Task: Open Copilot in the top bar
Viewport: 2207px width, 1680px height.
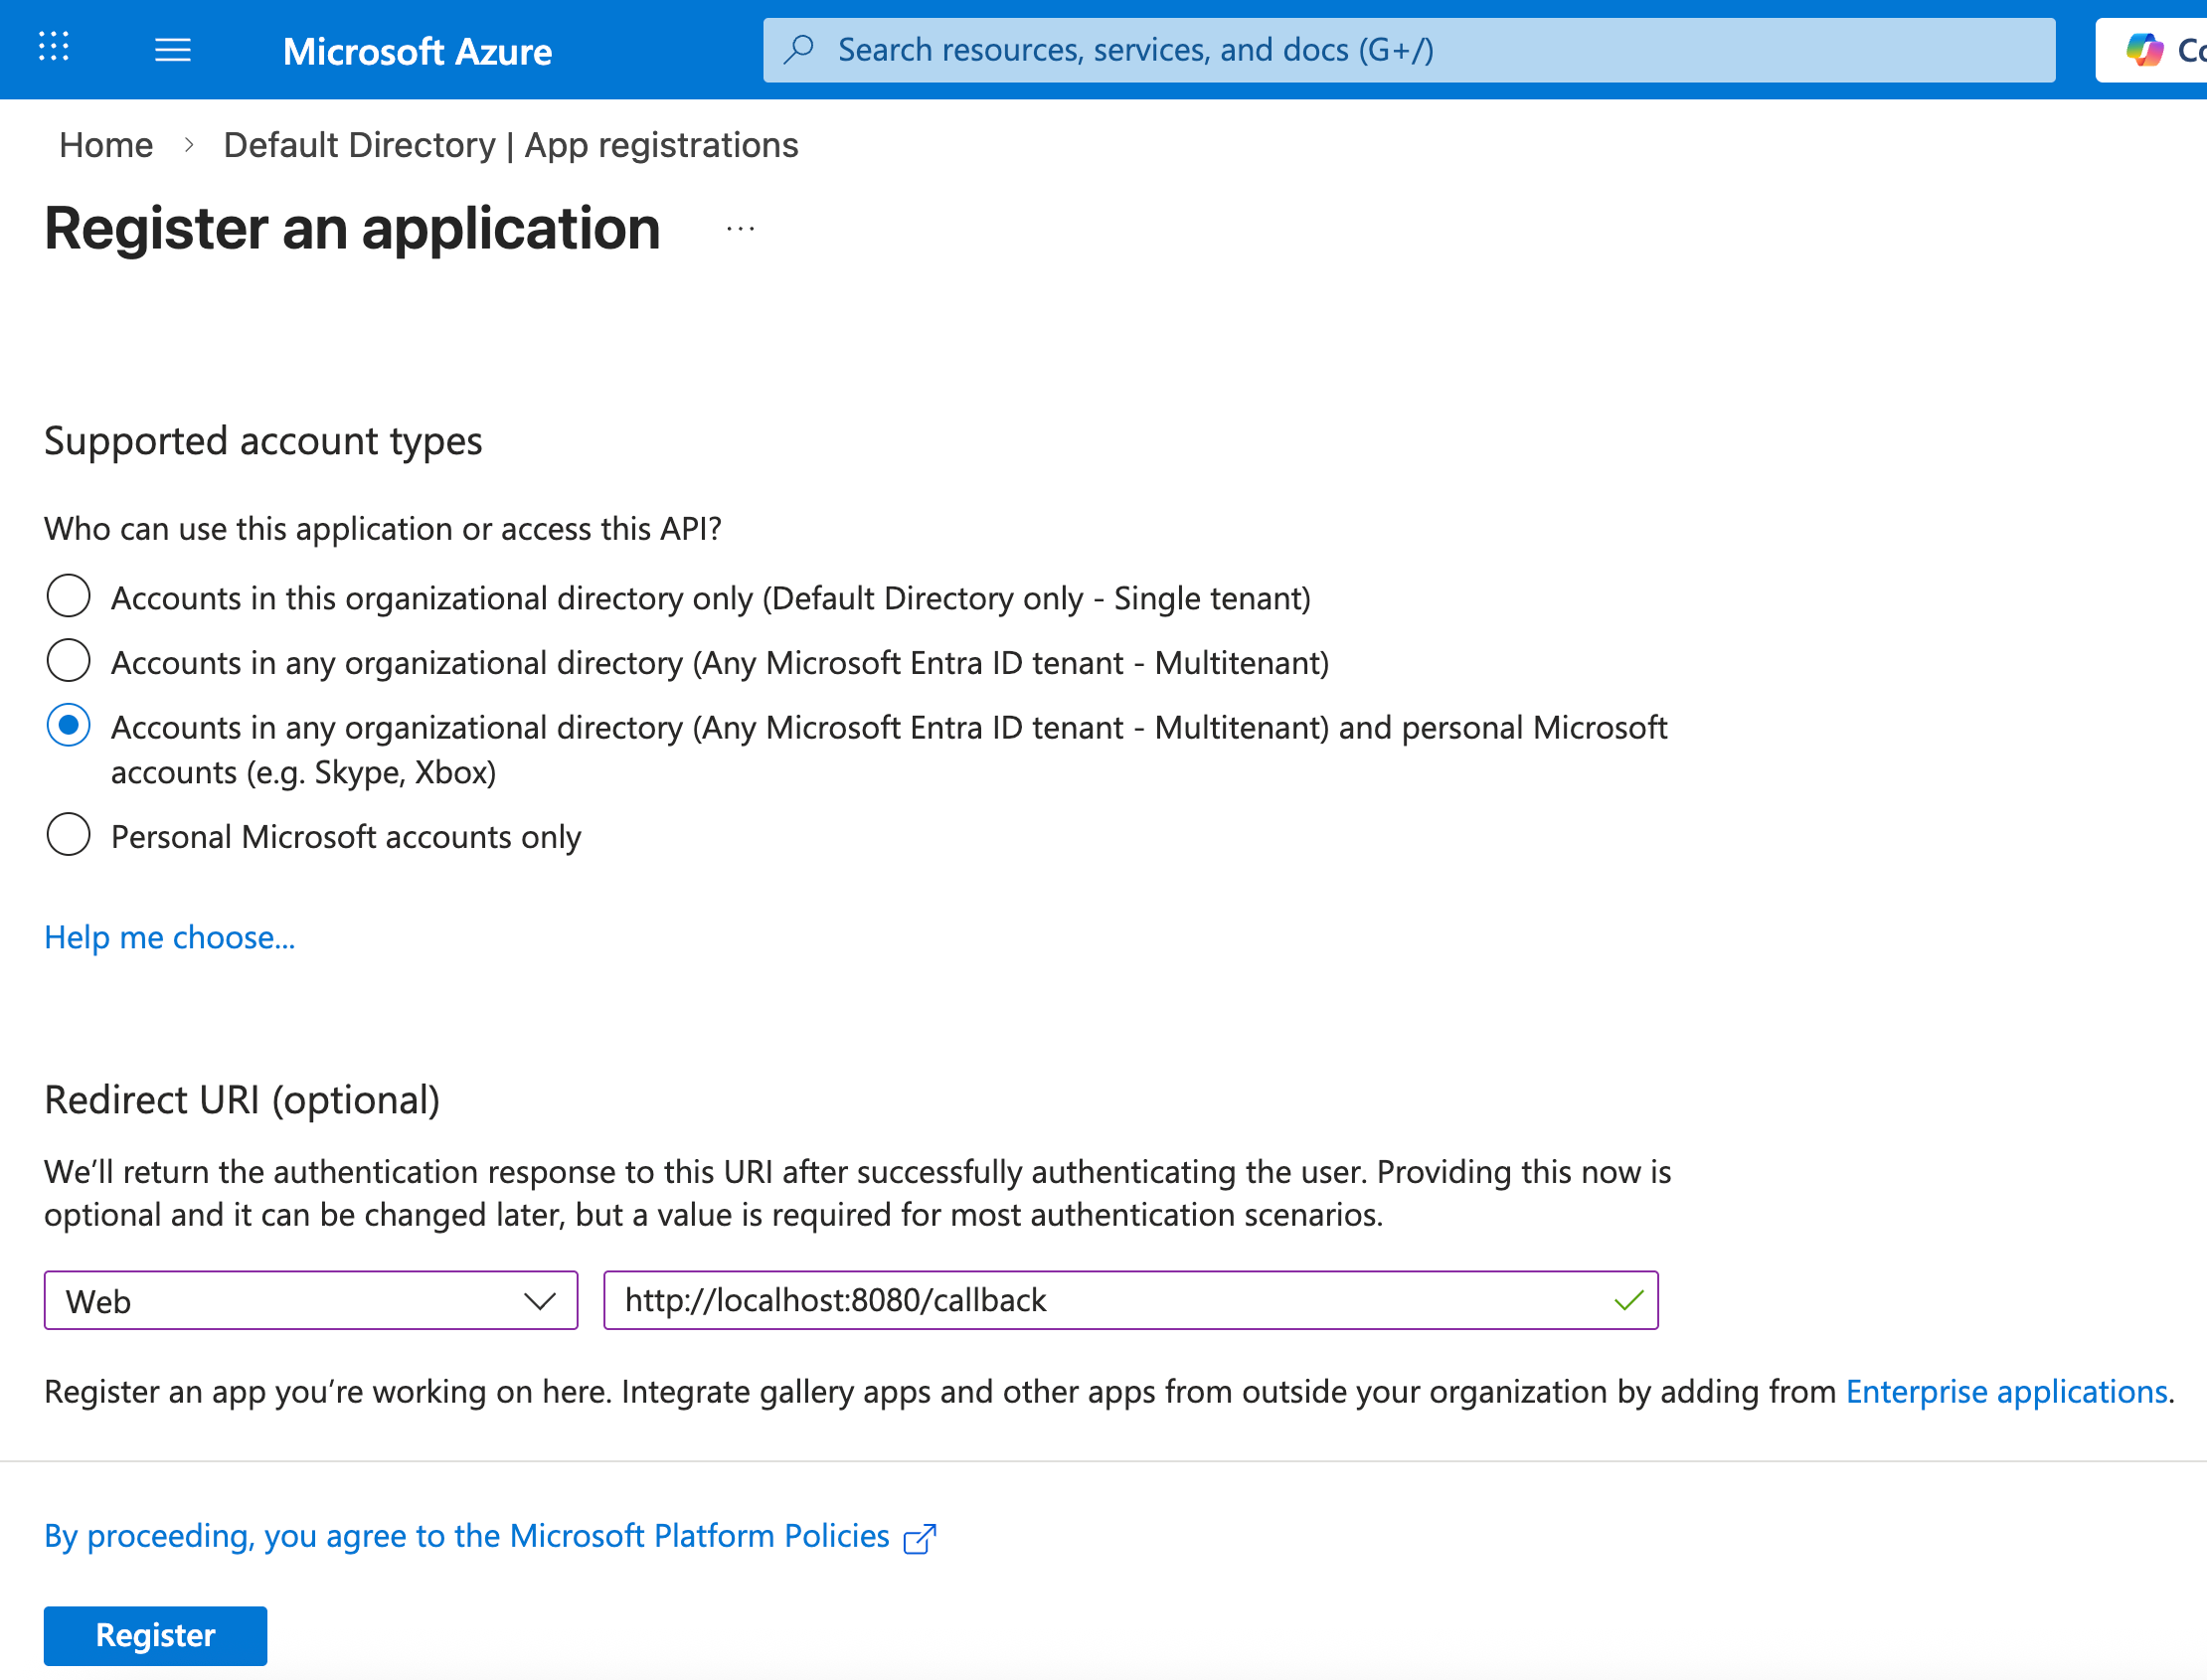Action: [x=2146, y=48]
